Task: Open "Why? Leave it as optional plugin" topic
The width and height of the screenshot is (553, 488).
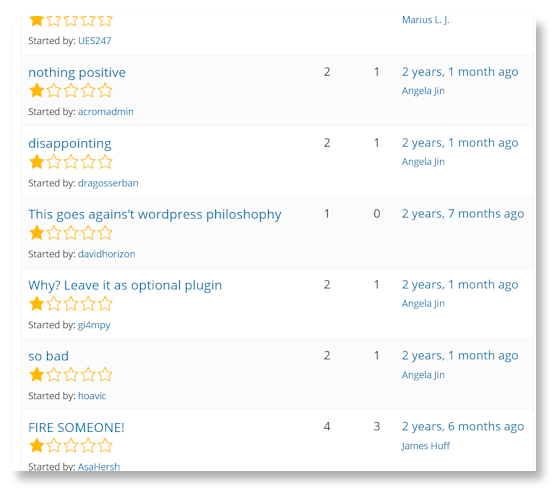Action: [125, 285]
